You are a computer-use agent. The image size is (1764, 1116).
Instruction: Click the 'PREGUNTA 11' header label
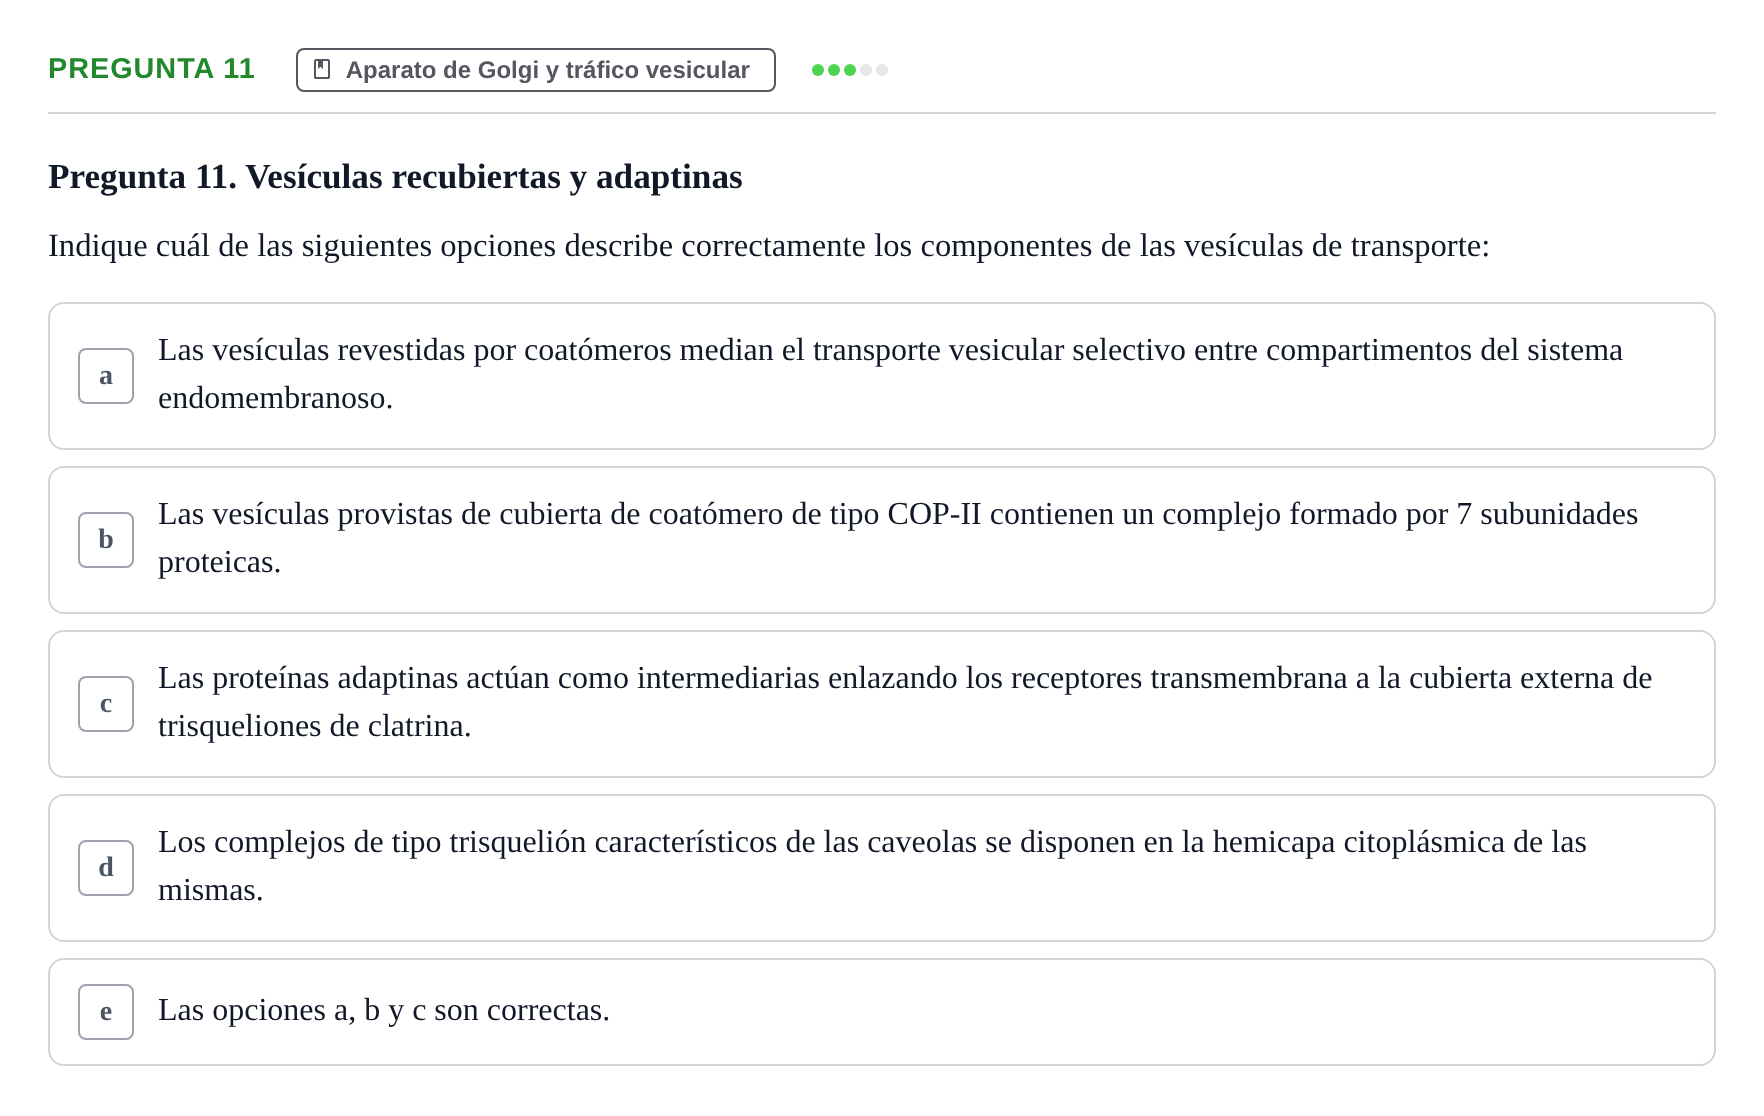[151, 69]
